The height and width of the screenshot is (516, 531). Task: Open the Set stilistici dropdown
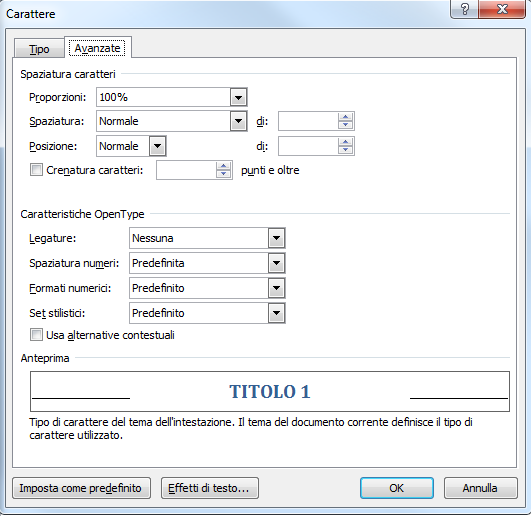point(276,313)
